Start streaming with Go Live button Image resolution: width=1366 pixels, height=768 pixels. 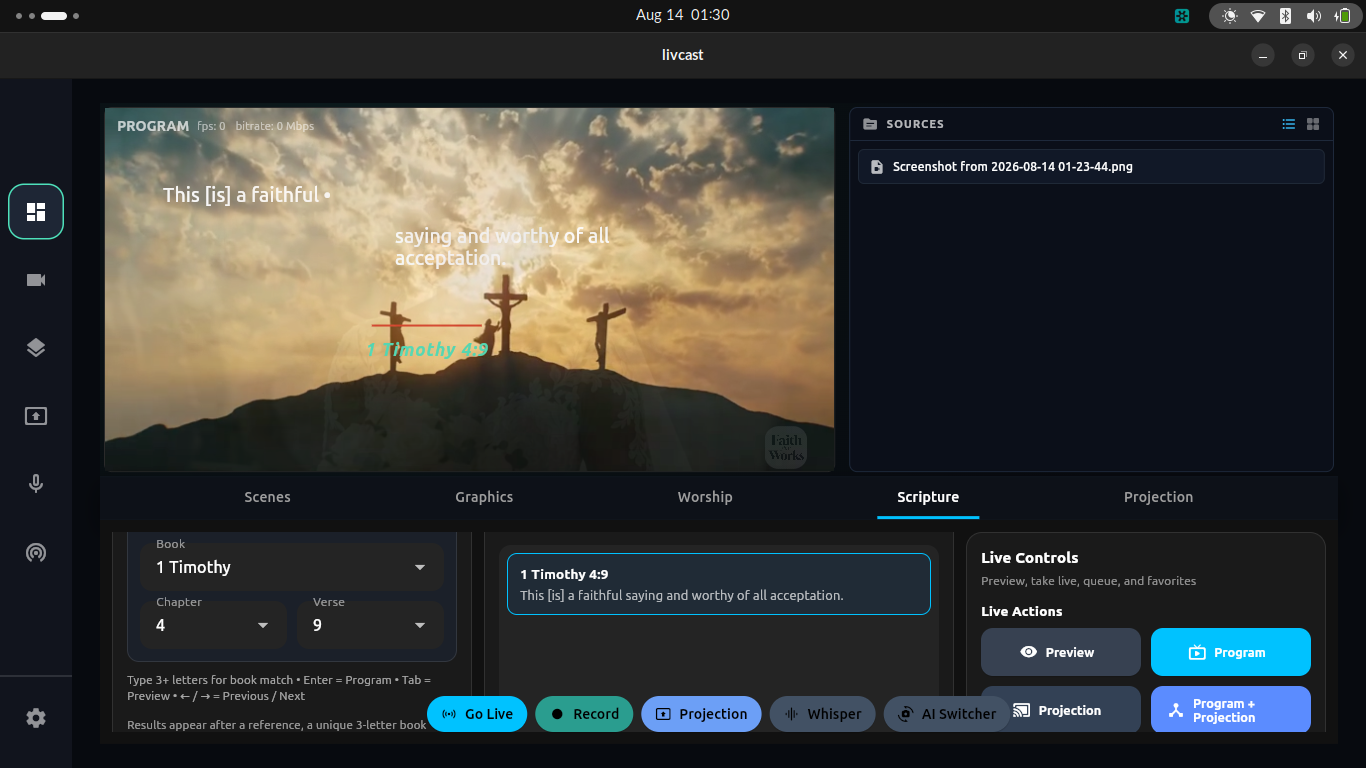pyautogui.click(x=477, y=714)
